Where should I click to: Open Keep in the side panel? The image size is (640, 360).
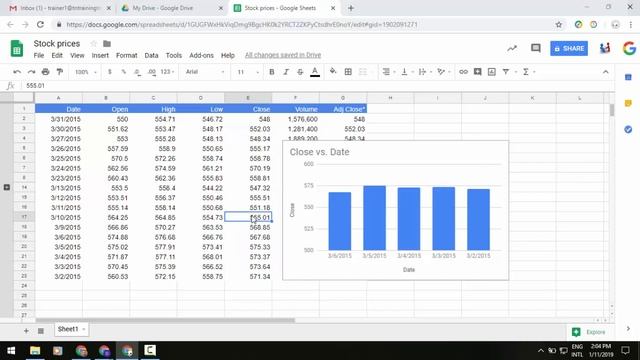[628, 103]
